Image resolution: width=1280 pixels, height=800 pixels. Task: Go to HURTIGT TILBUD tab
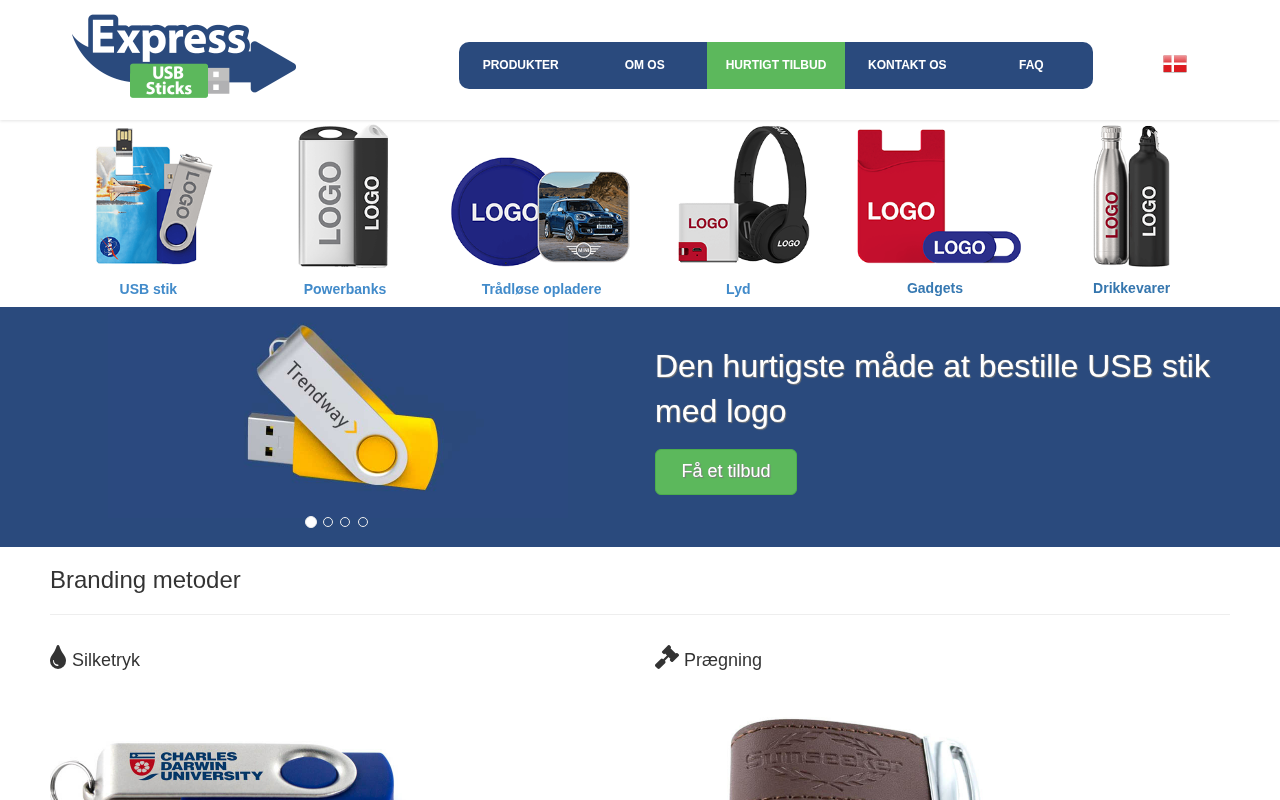[776, 65]
